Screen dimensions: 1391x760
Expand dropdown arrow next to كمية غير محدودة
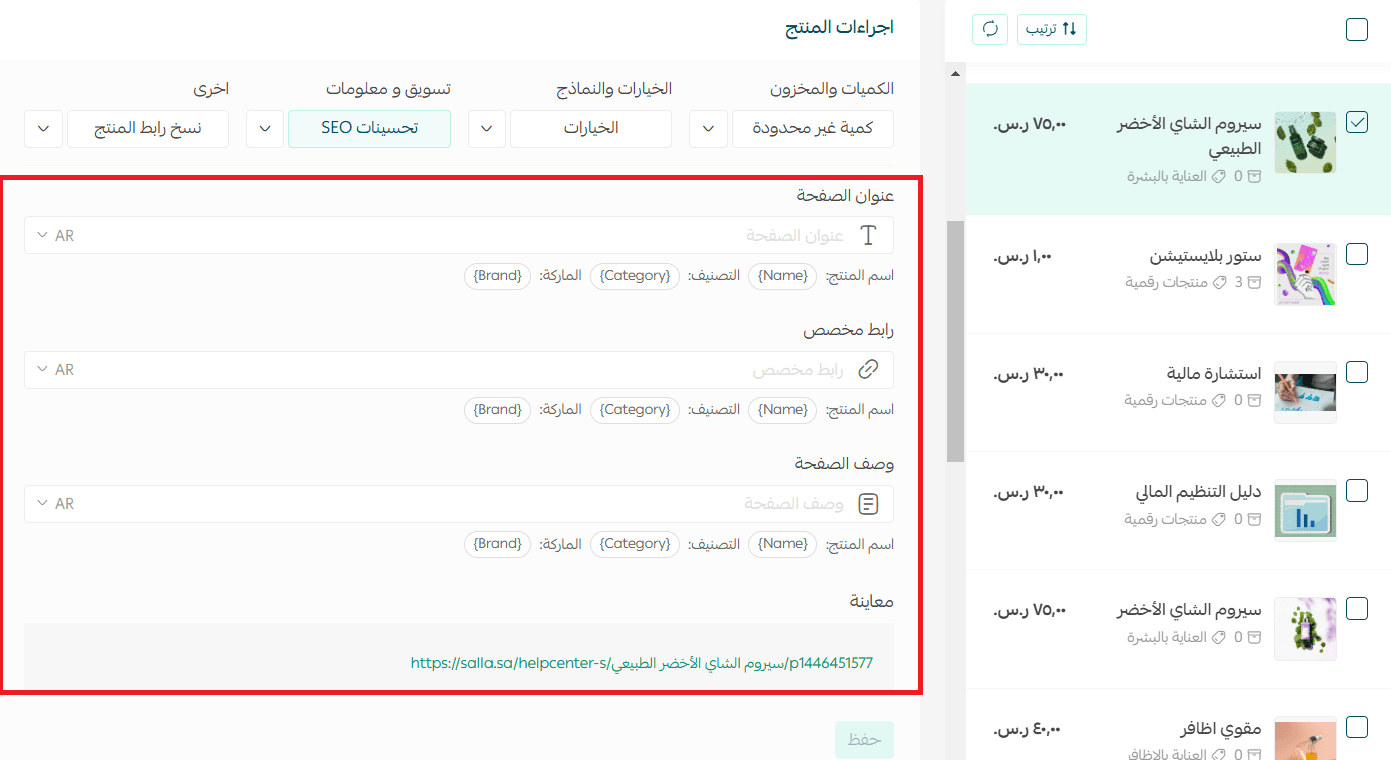coord(708,129)
